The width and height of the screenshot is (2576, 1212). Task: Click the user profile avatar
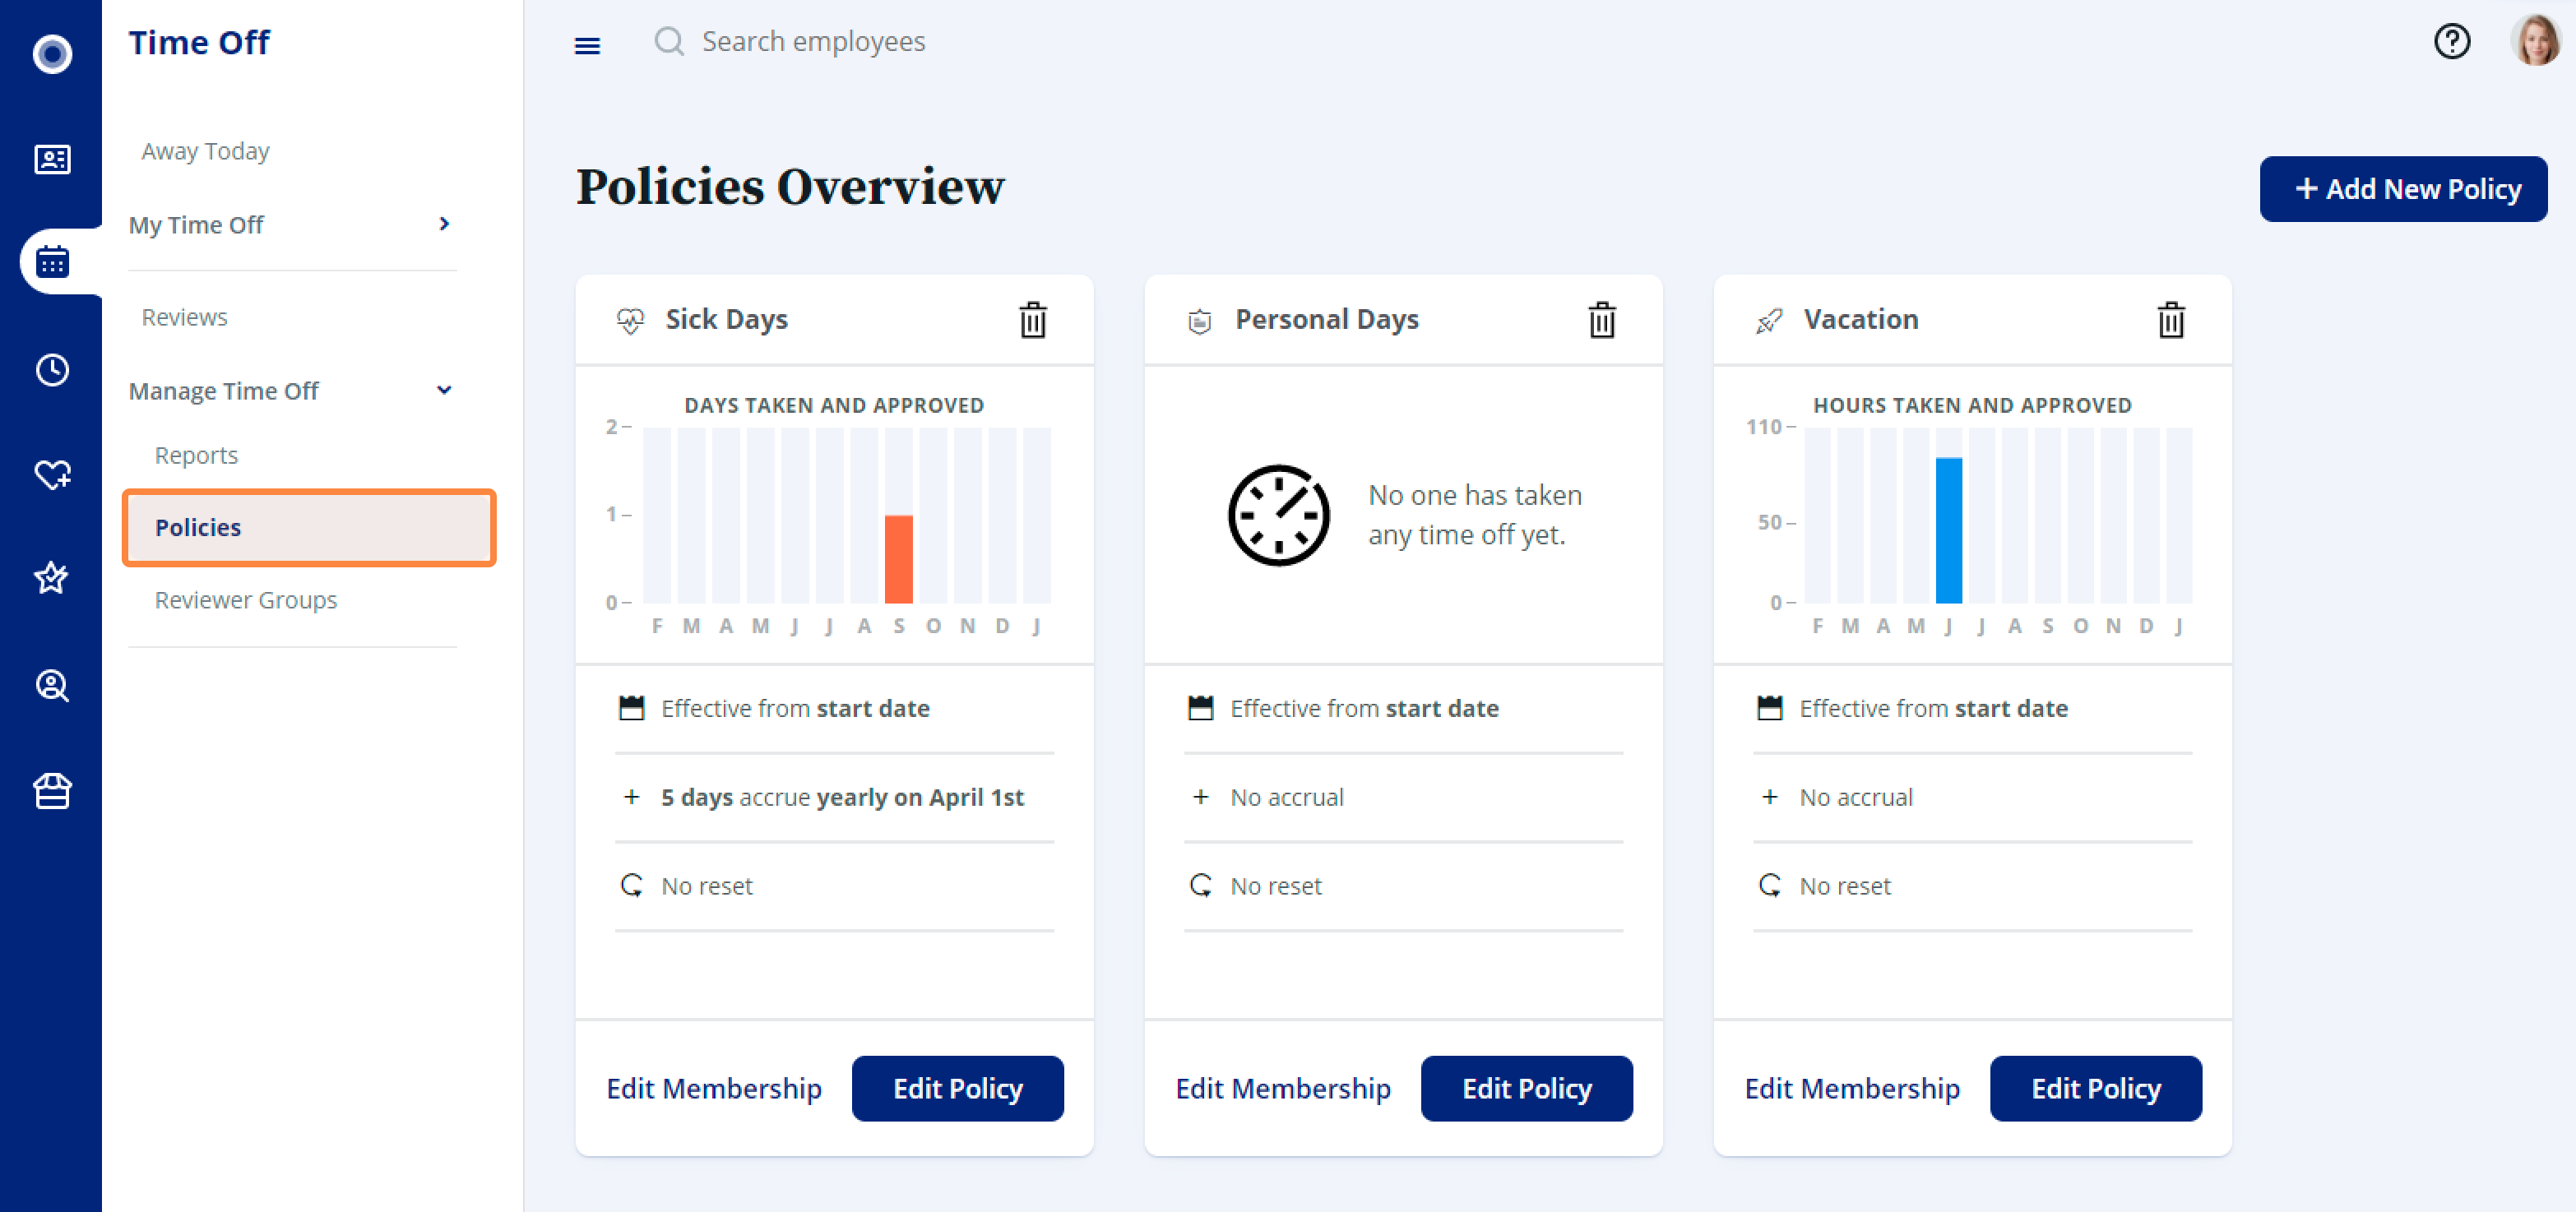2535,42
